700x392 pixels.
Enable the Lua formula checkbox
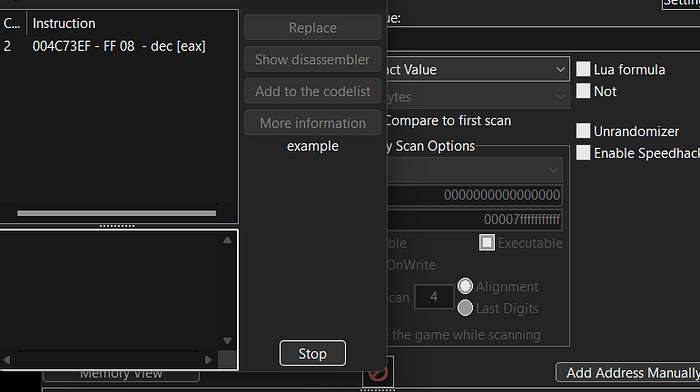coord(583,69)
